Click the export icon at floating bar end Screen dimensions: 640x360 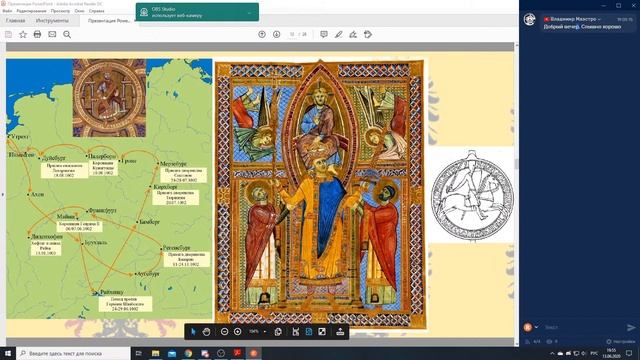[x=340, y=331]
